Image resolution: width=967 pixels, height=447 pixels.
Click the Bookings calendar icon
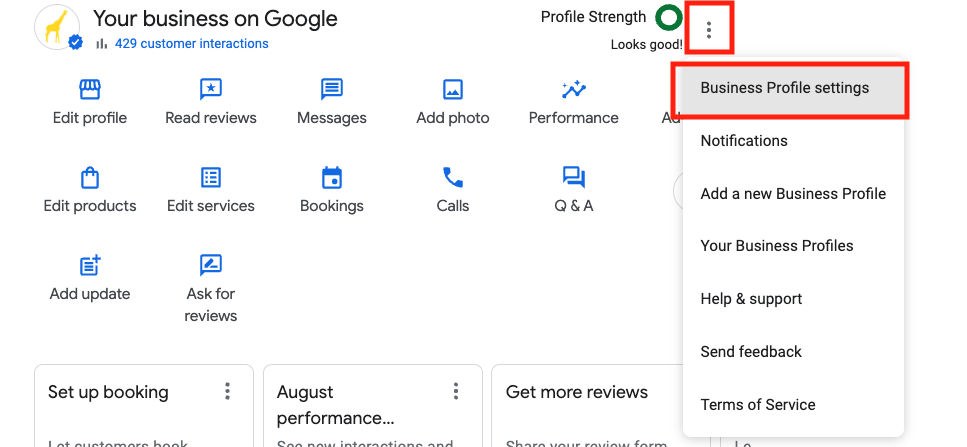(332, 178)
